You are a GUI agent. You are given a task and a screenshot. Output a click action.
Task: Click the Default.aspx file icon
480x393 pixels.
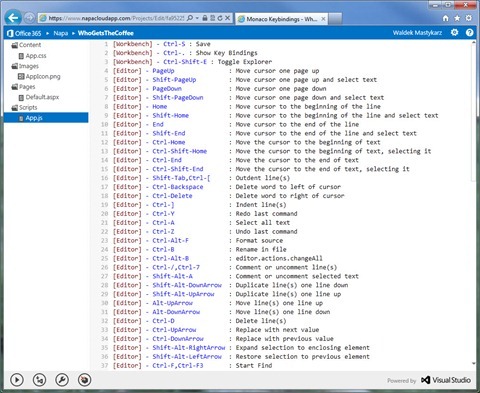coord(21,97)
